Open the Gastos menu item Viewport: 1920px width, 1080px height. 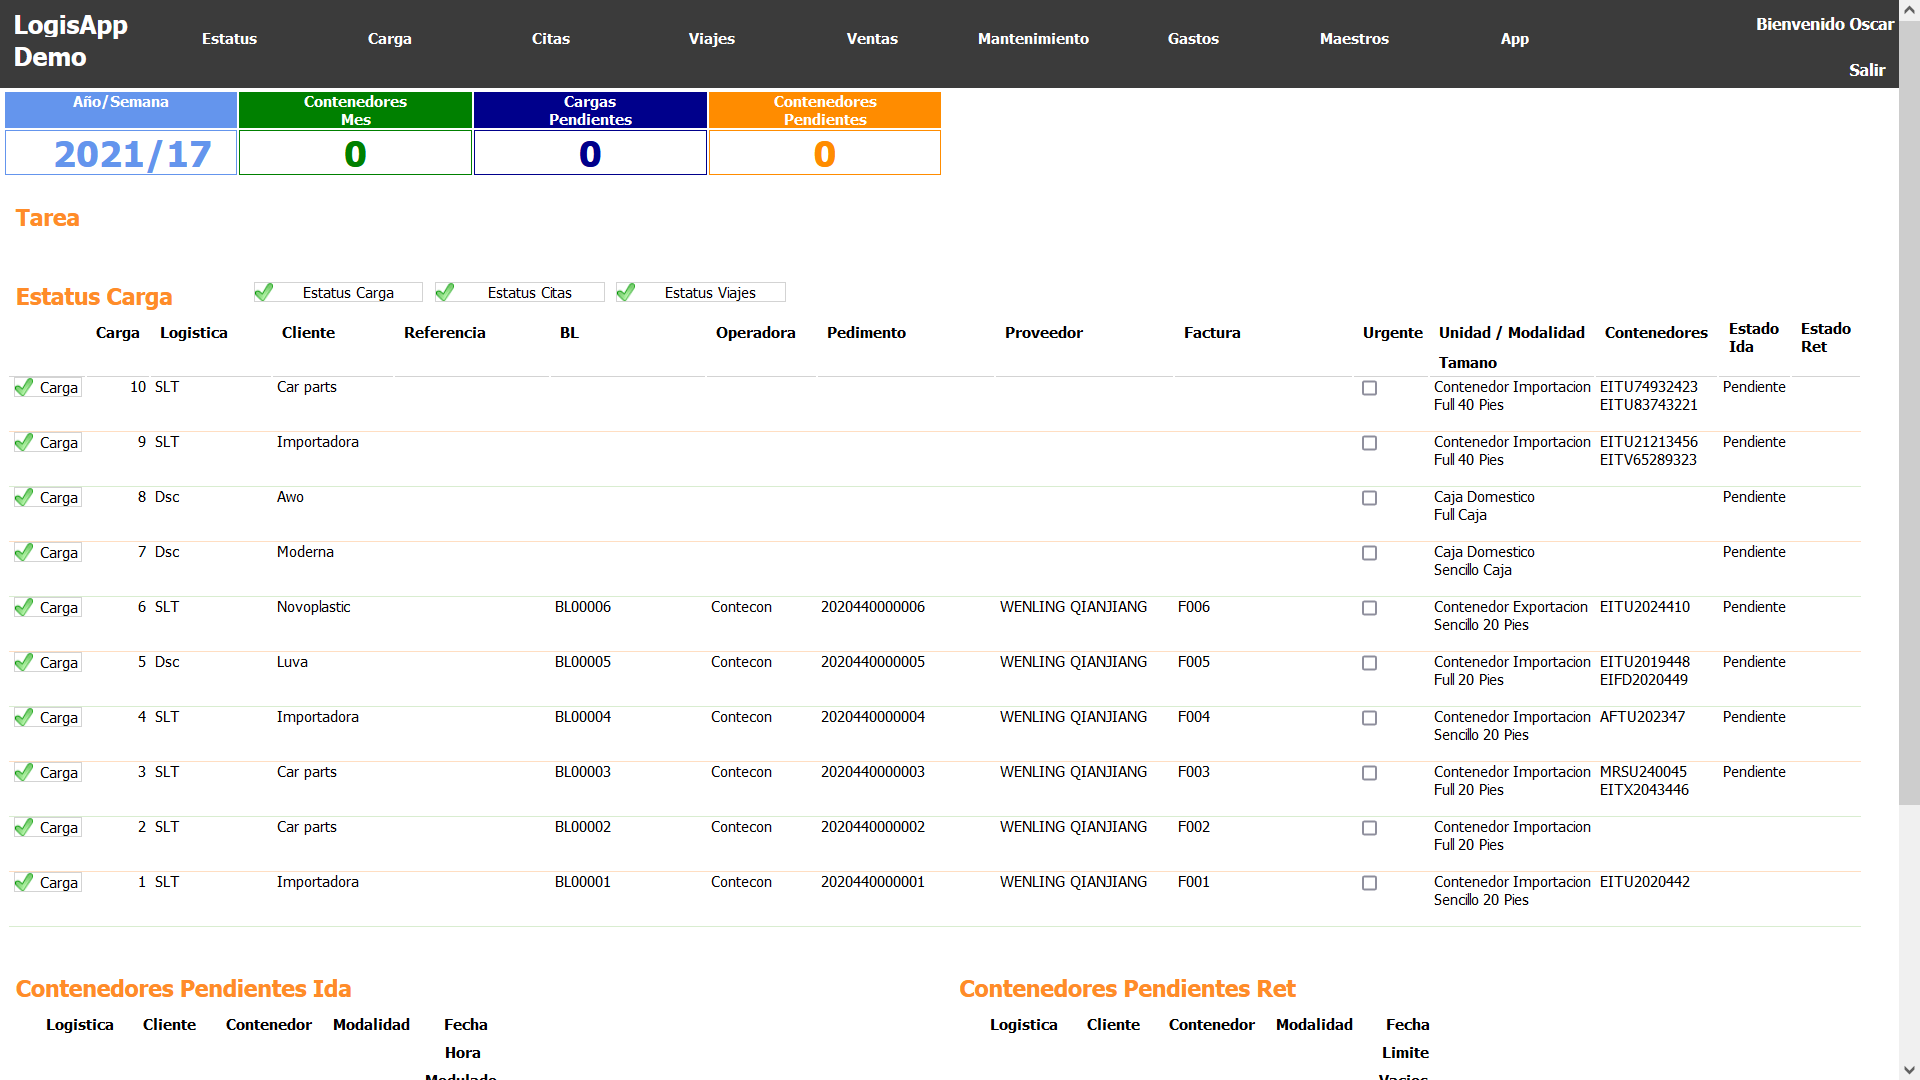(1193, 39)
